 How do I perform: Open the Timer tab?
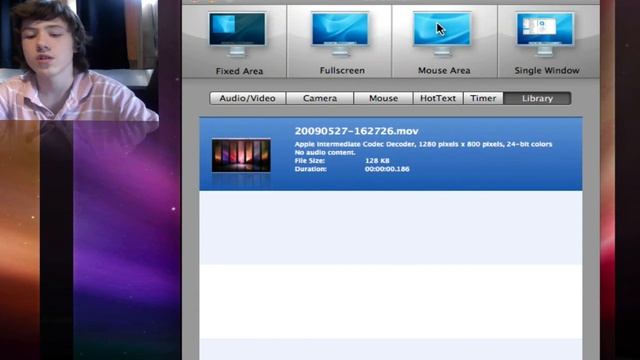pyautogui.click(x=483, y=98)
